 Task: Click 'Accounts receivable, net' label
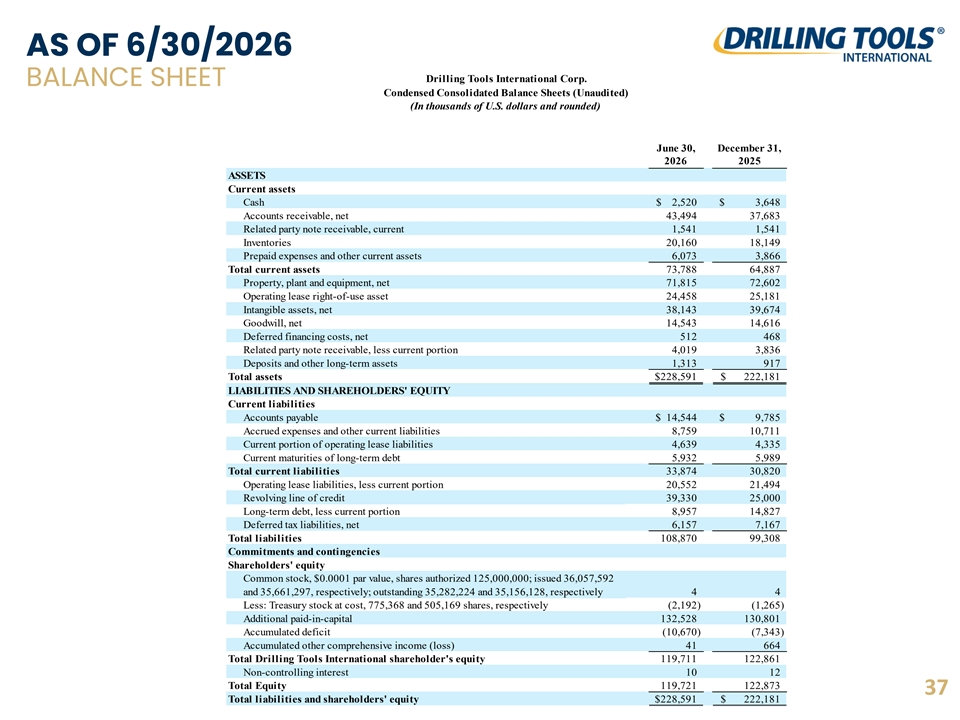click(x=296, y=216)
